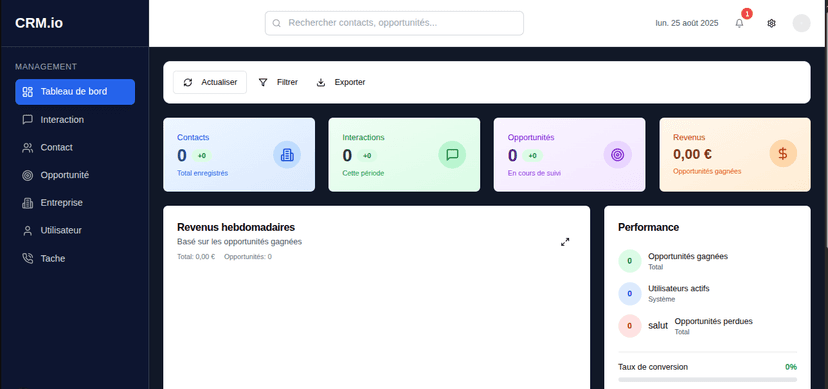This screenshot has height=389, width=828.
Task: Click the Taux de conversion progress bar
Action: (x=708, y=379)
